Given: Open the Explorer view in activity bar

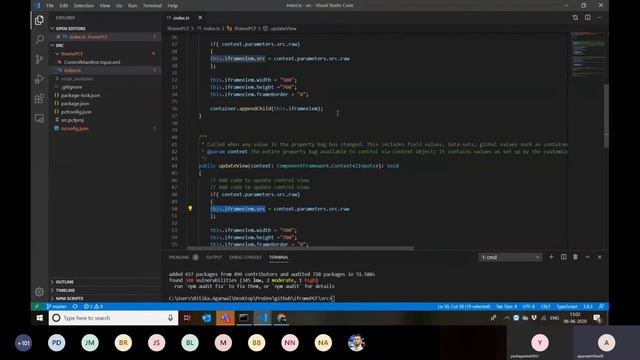Looking at the screenshot, I should [40, 20].
